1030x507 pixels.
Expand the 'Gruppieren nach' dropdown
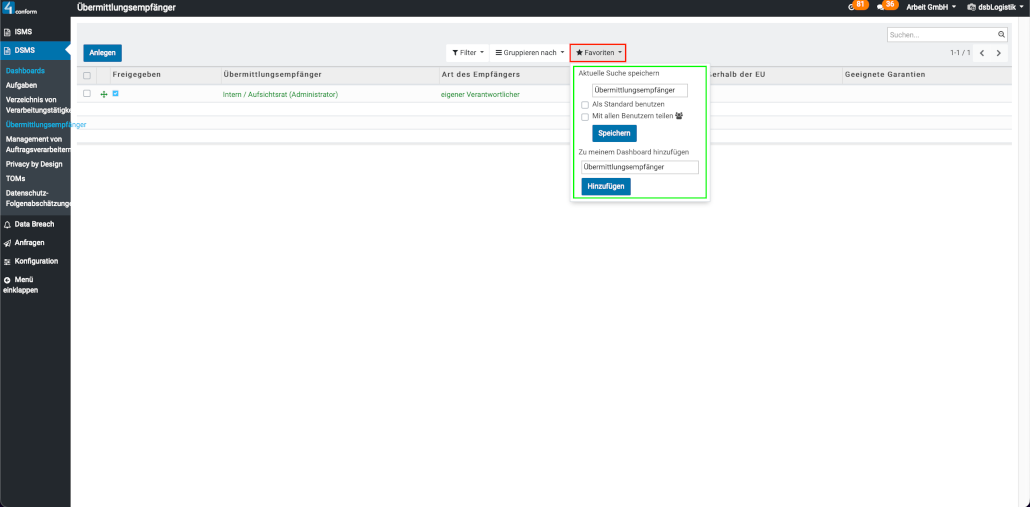(x=530, y=52)
